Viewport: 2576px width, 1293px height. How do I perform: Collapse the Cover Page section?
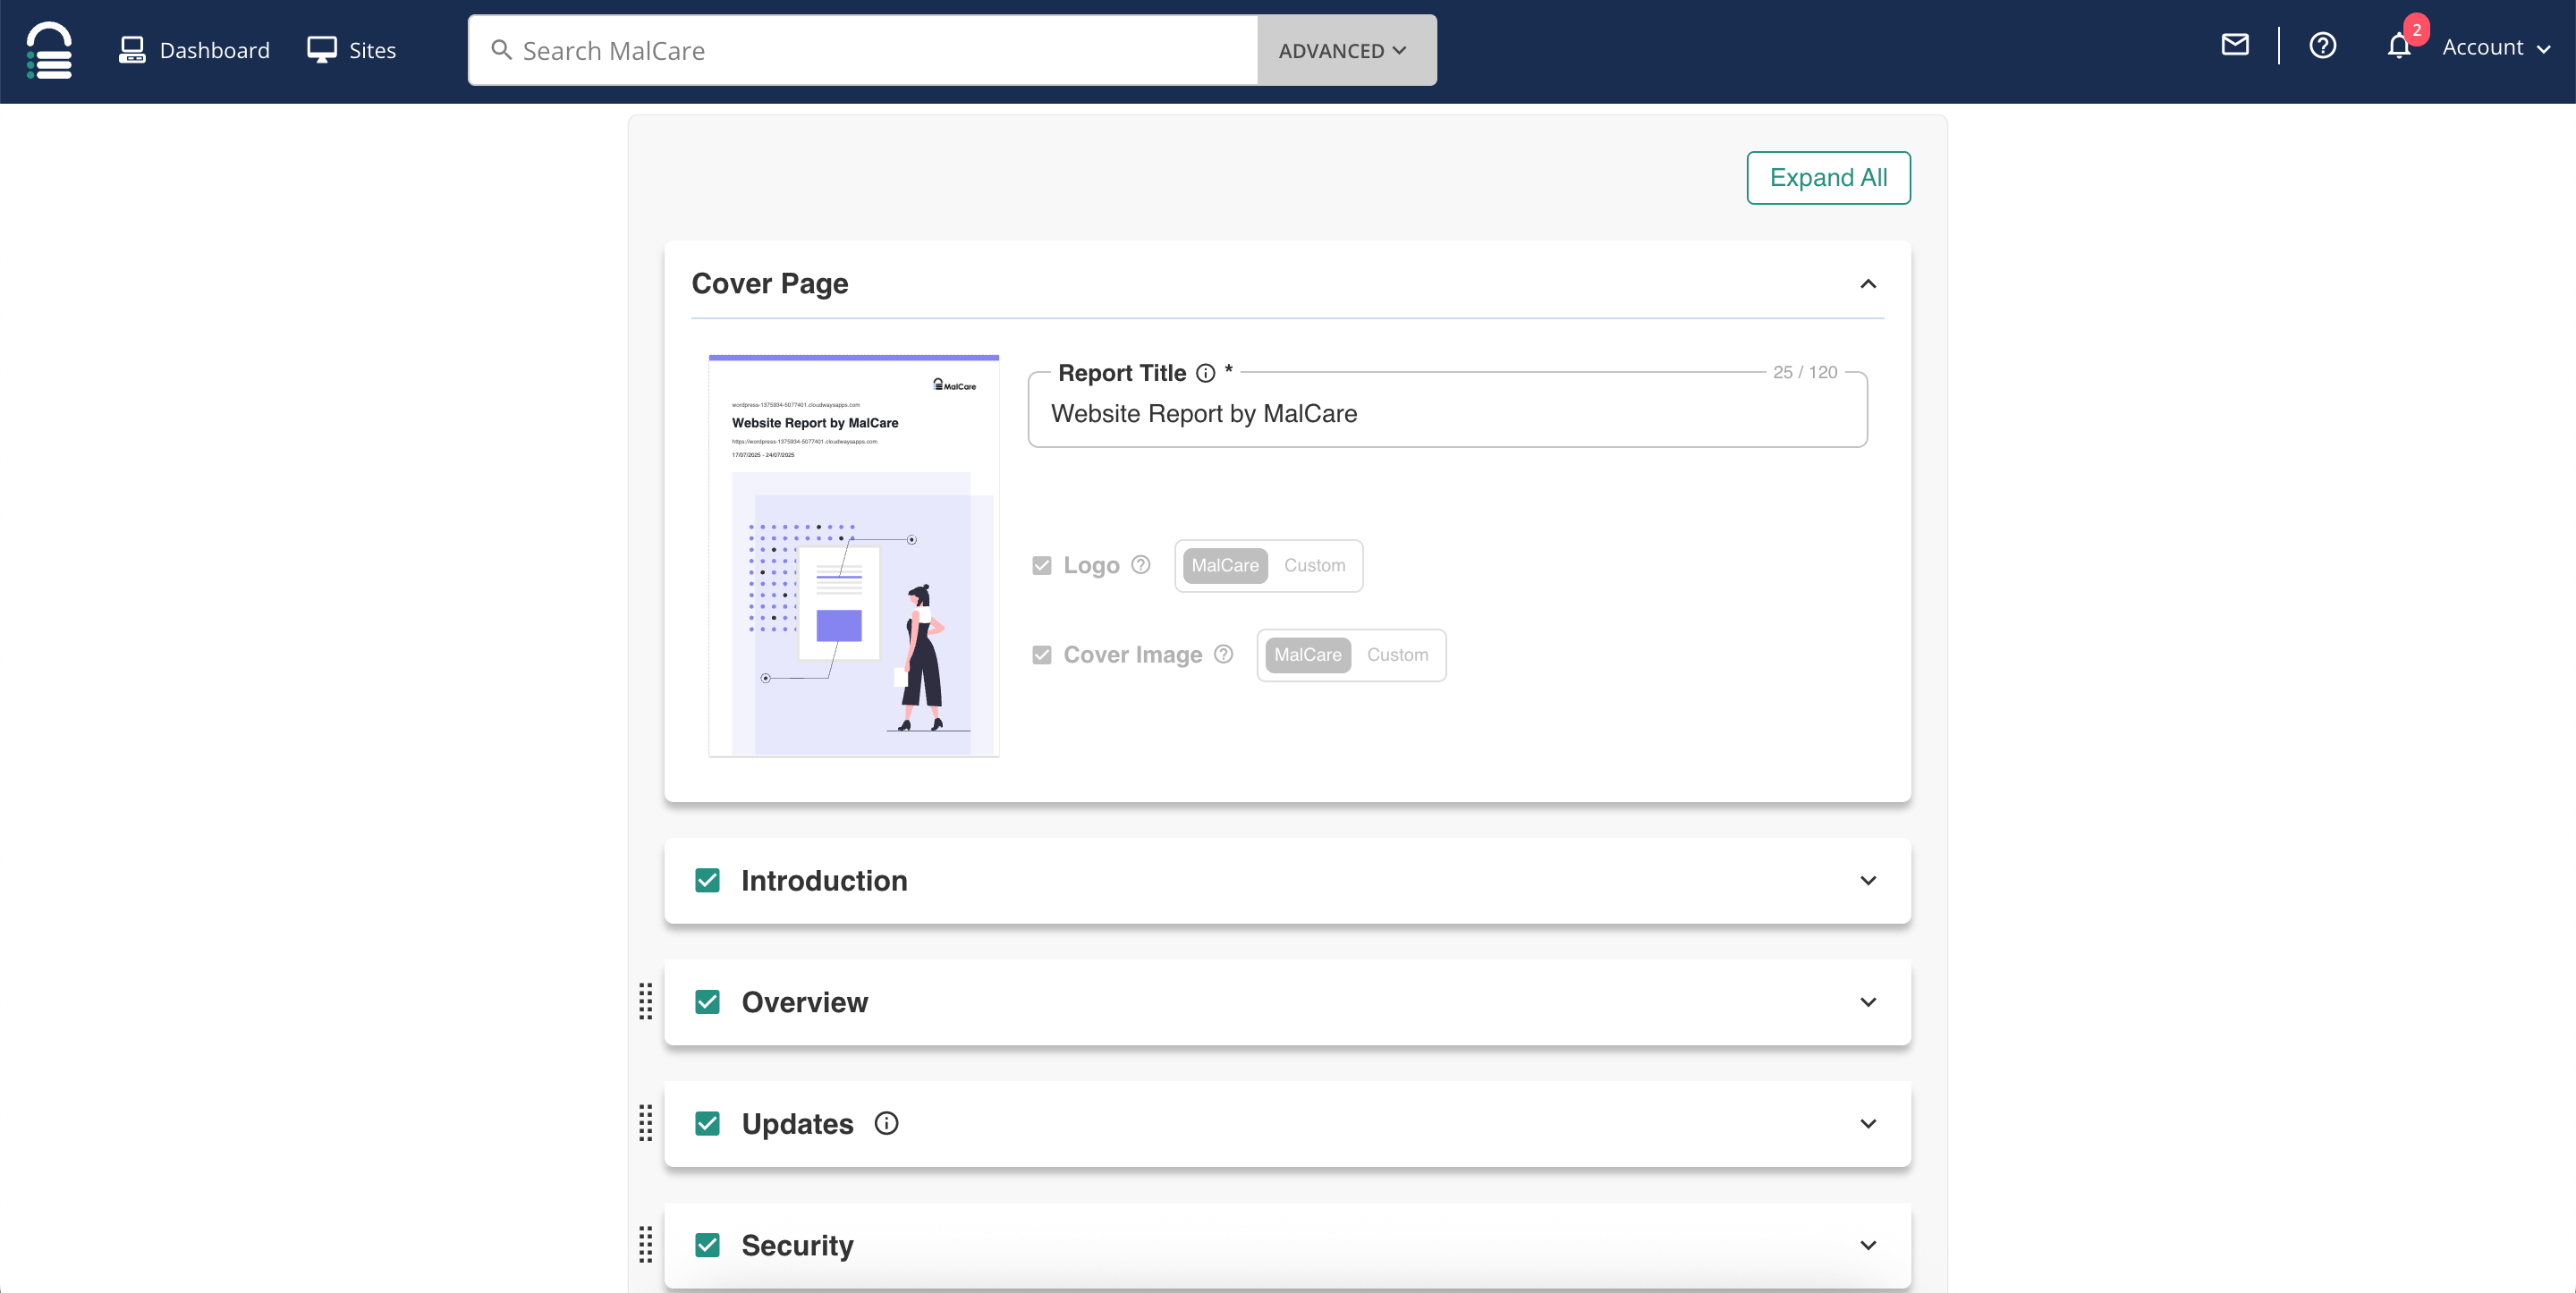click(x=1867, y=284)
